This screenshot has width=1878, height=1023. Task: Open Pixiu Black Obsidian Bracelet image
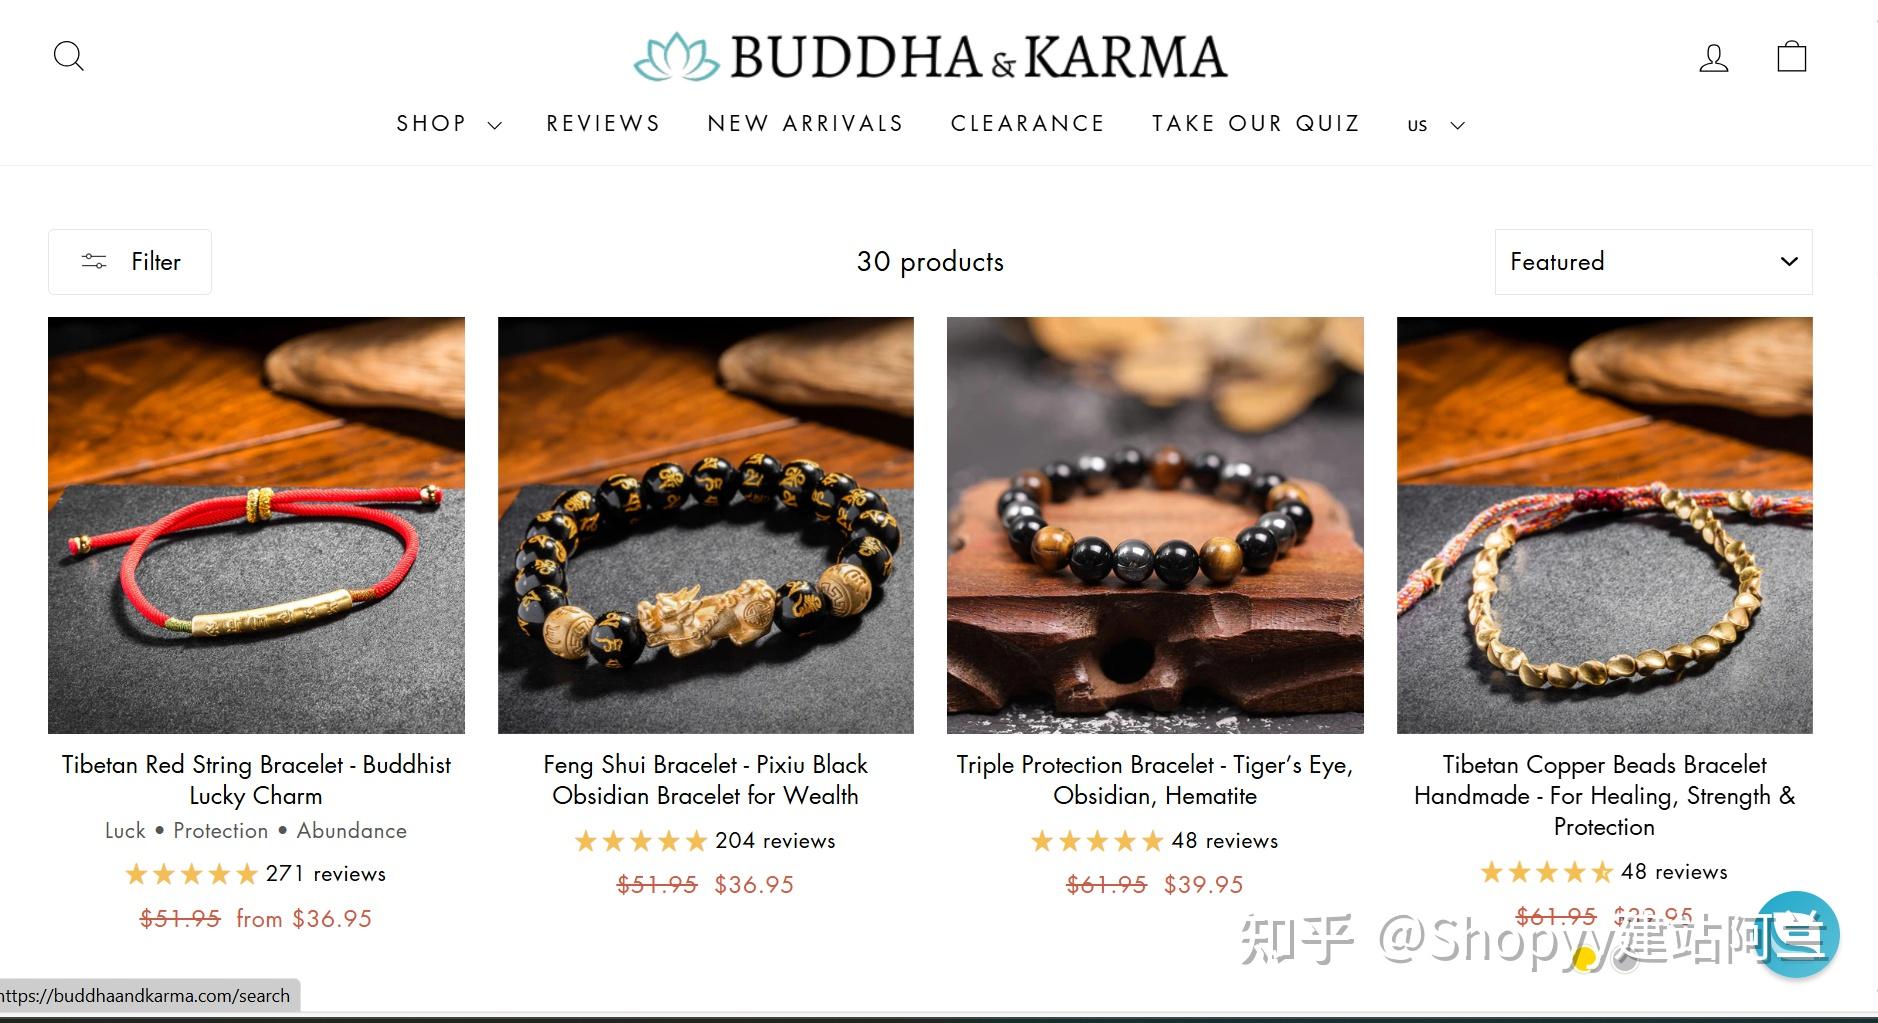[706, 525]
